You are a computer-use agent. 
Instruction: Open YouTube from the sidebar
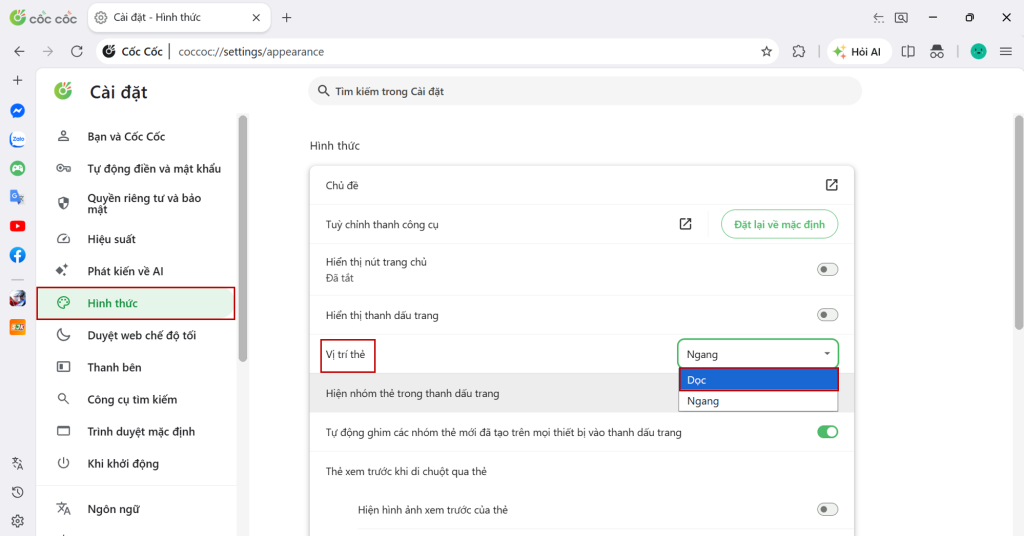tap(18, 226)
